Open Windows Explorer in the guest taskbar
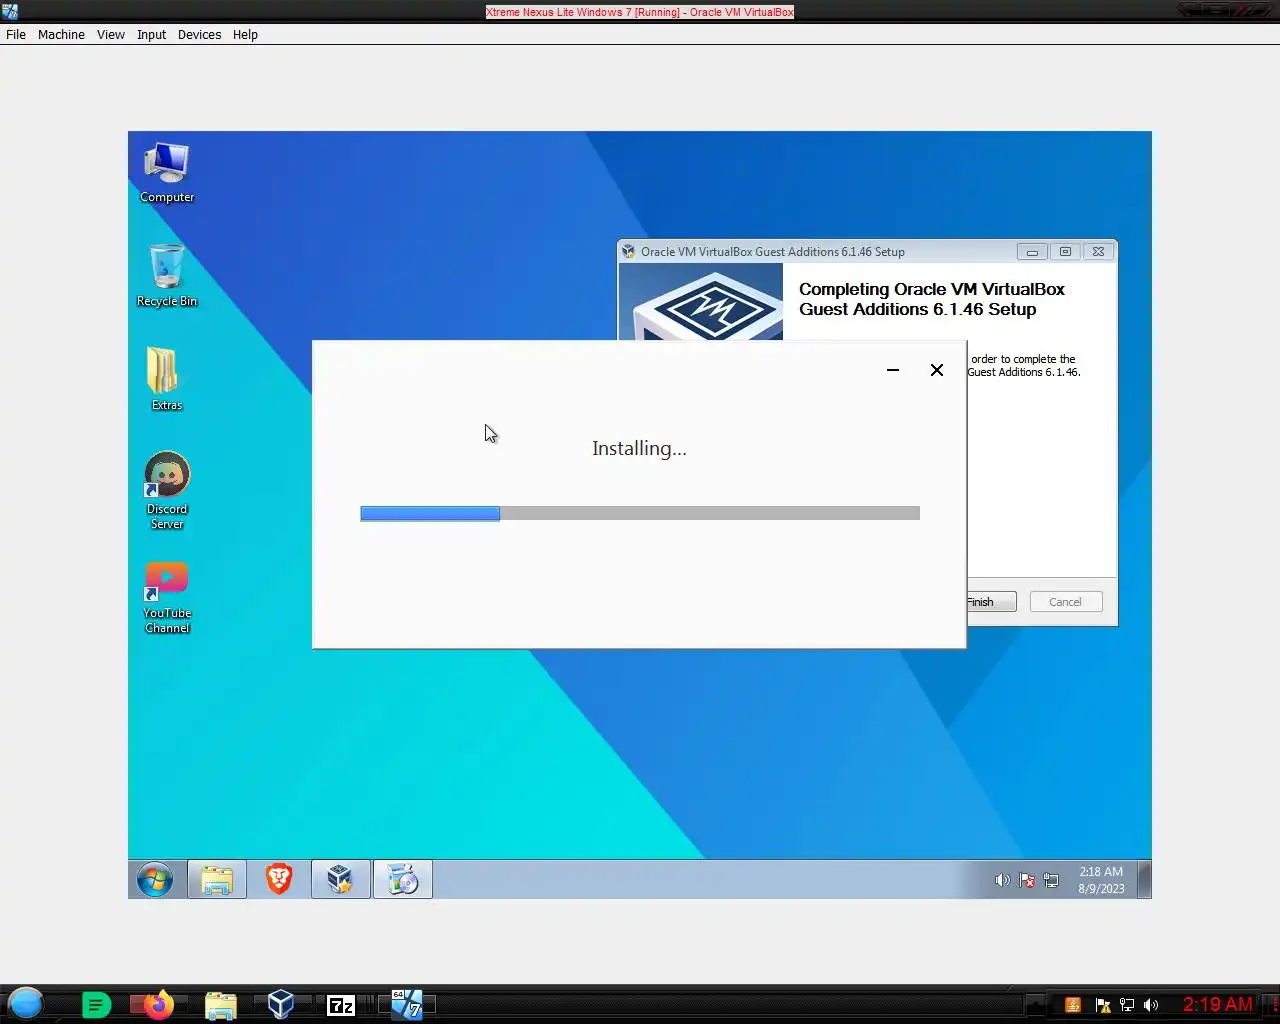1280x1024 pixels. tap(217, 880)
